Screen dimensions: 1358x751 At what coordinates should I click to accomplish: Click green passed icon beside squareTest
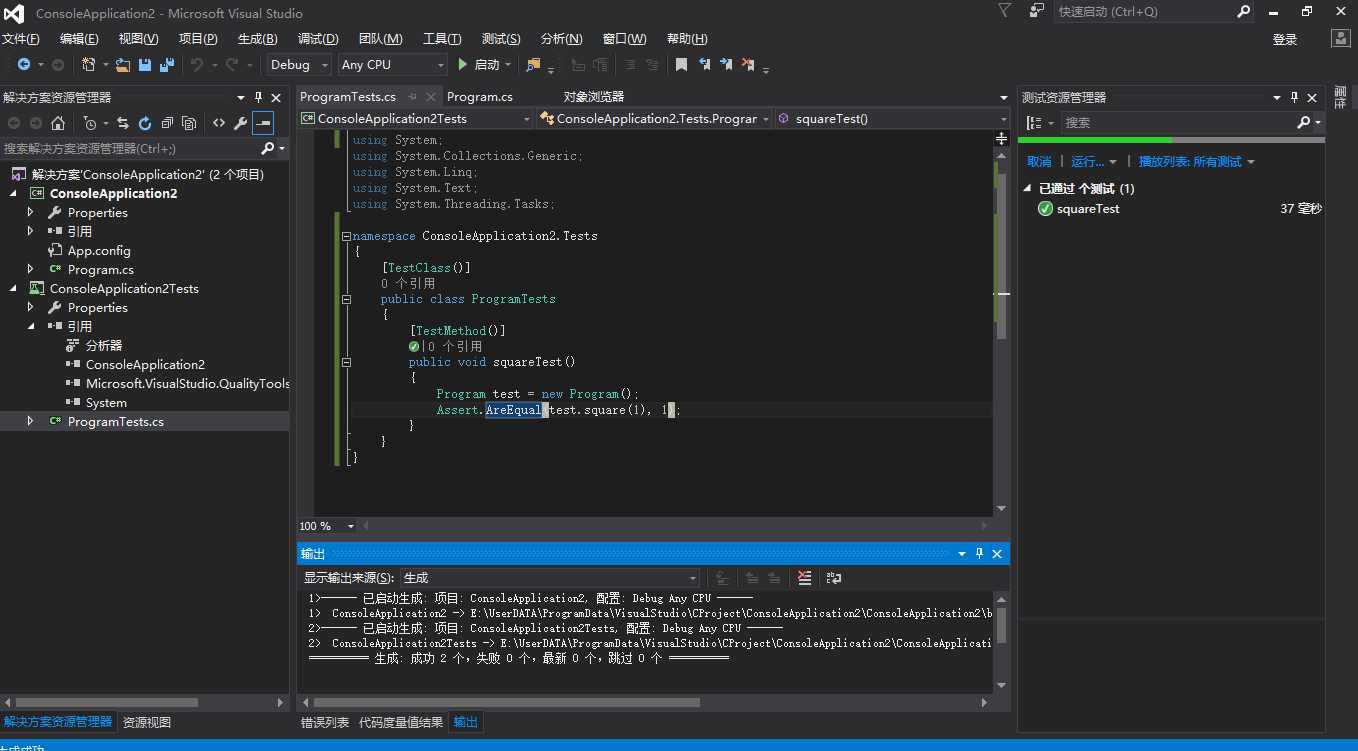click(1045, 209)
